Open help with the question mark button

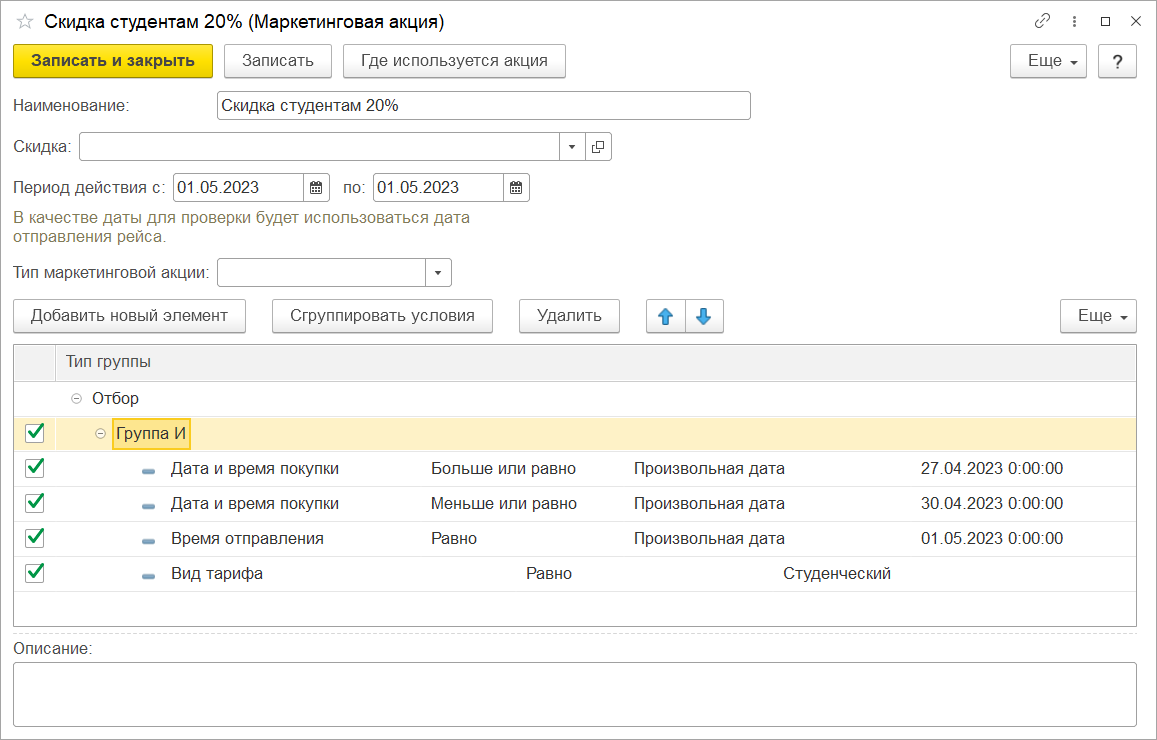pyautogui.click(x=1117, y=61)
